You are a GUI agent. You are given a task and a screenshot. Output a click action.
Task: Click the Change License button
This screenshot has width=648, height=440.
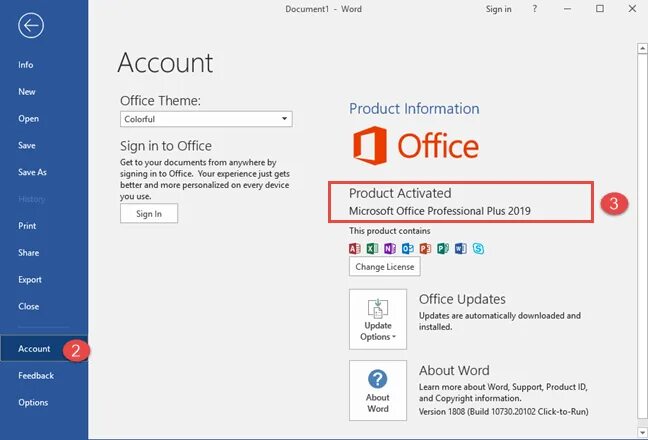tap(385, 266)
